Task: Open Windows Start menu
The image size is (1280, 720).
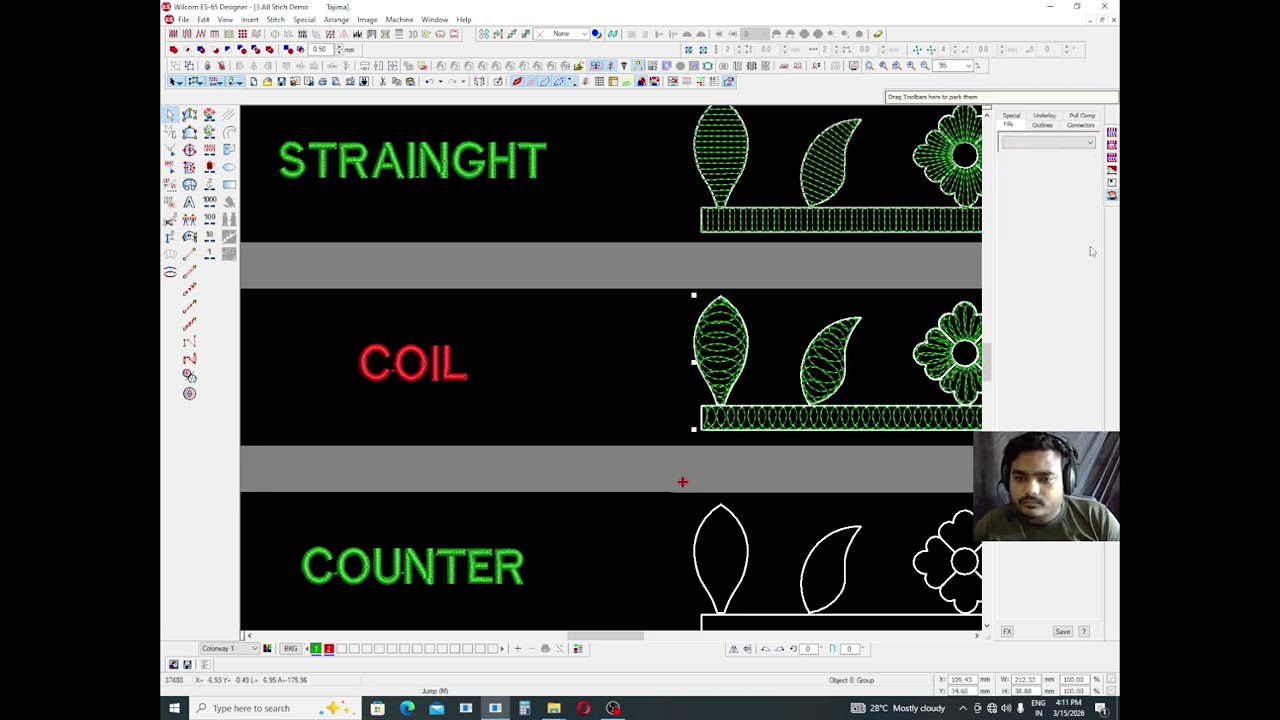Action: pyautogui.click(x=174, y=708)
